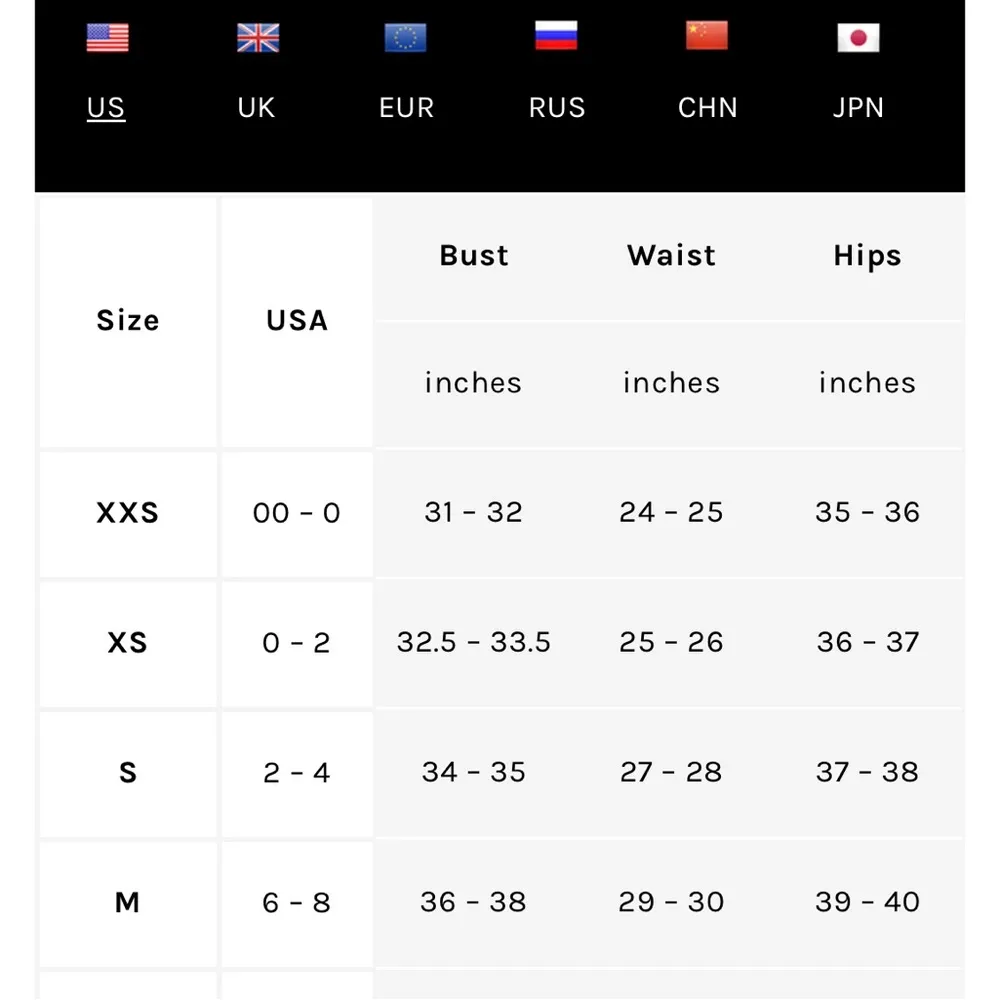Open the RUS sizing tab
Viewport: 1000px width, 1000px height.
[x=557, y=108]
